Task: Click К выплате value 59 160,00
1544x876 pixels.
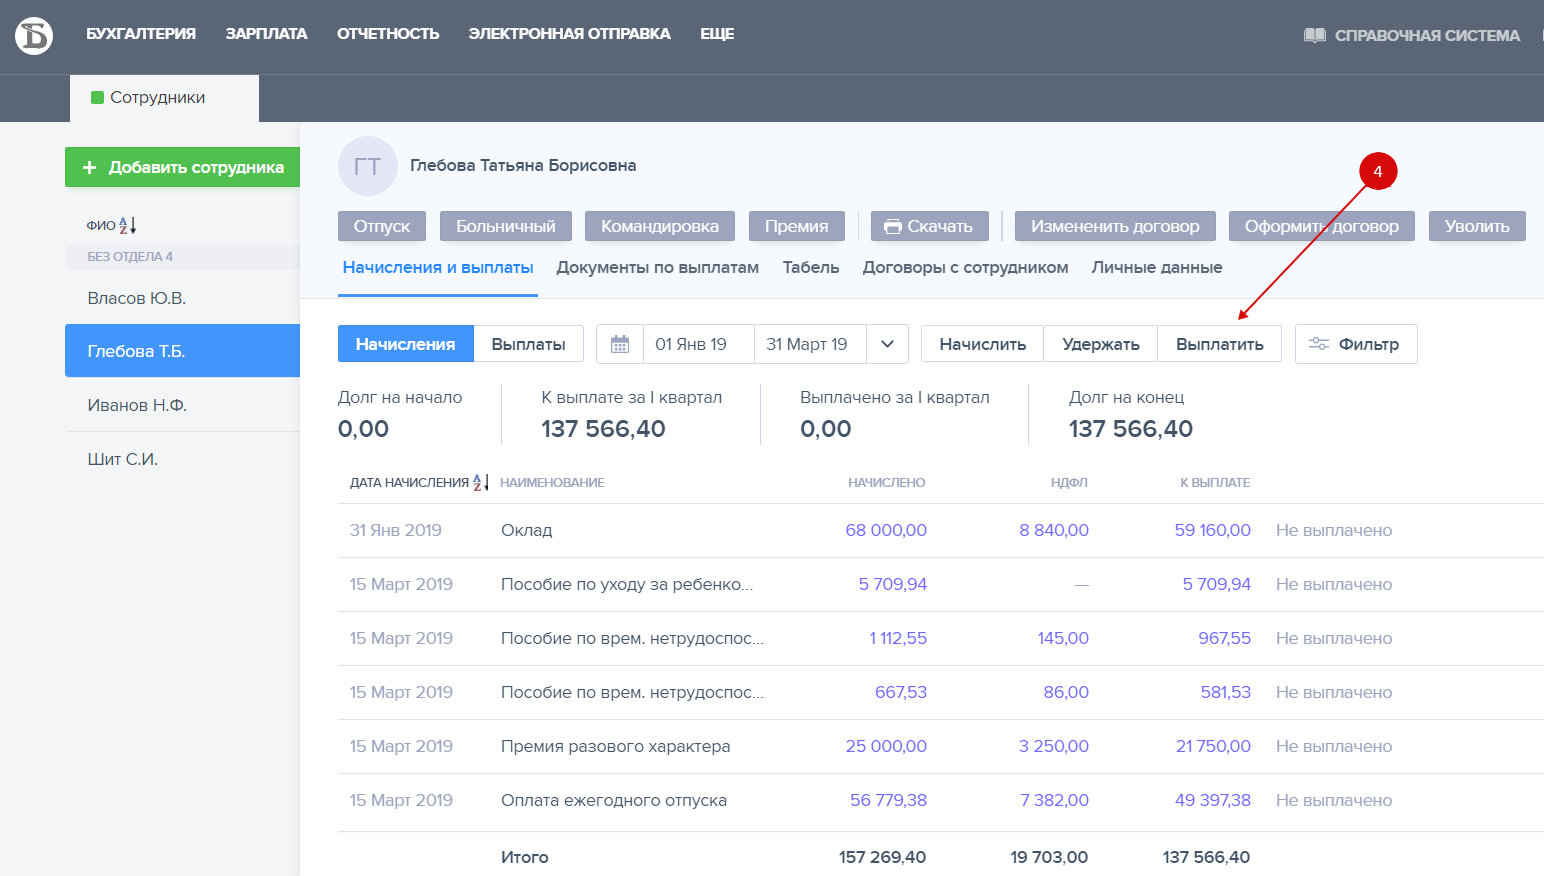Action: coord(1212,530)
